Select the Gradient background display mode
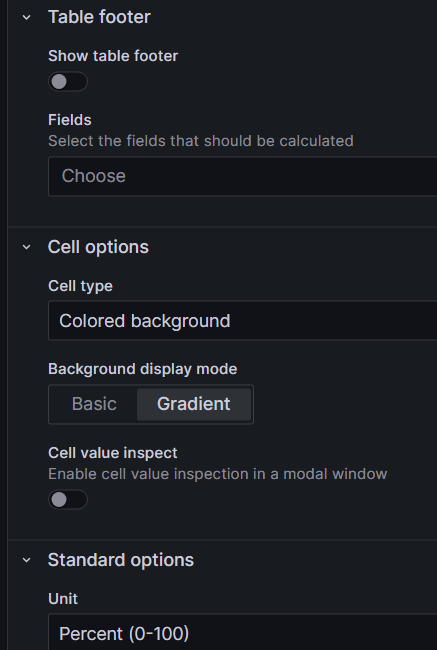 point(194,404)
